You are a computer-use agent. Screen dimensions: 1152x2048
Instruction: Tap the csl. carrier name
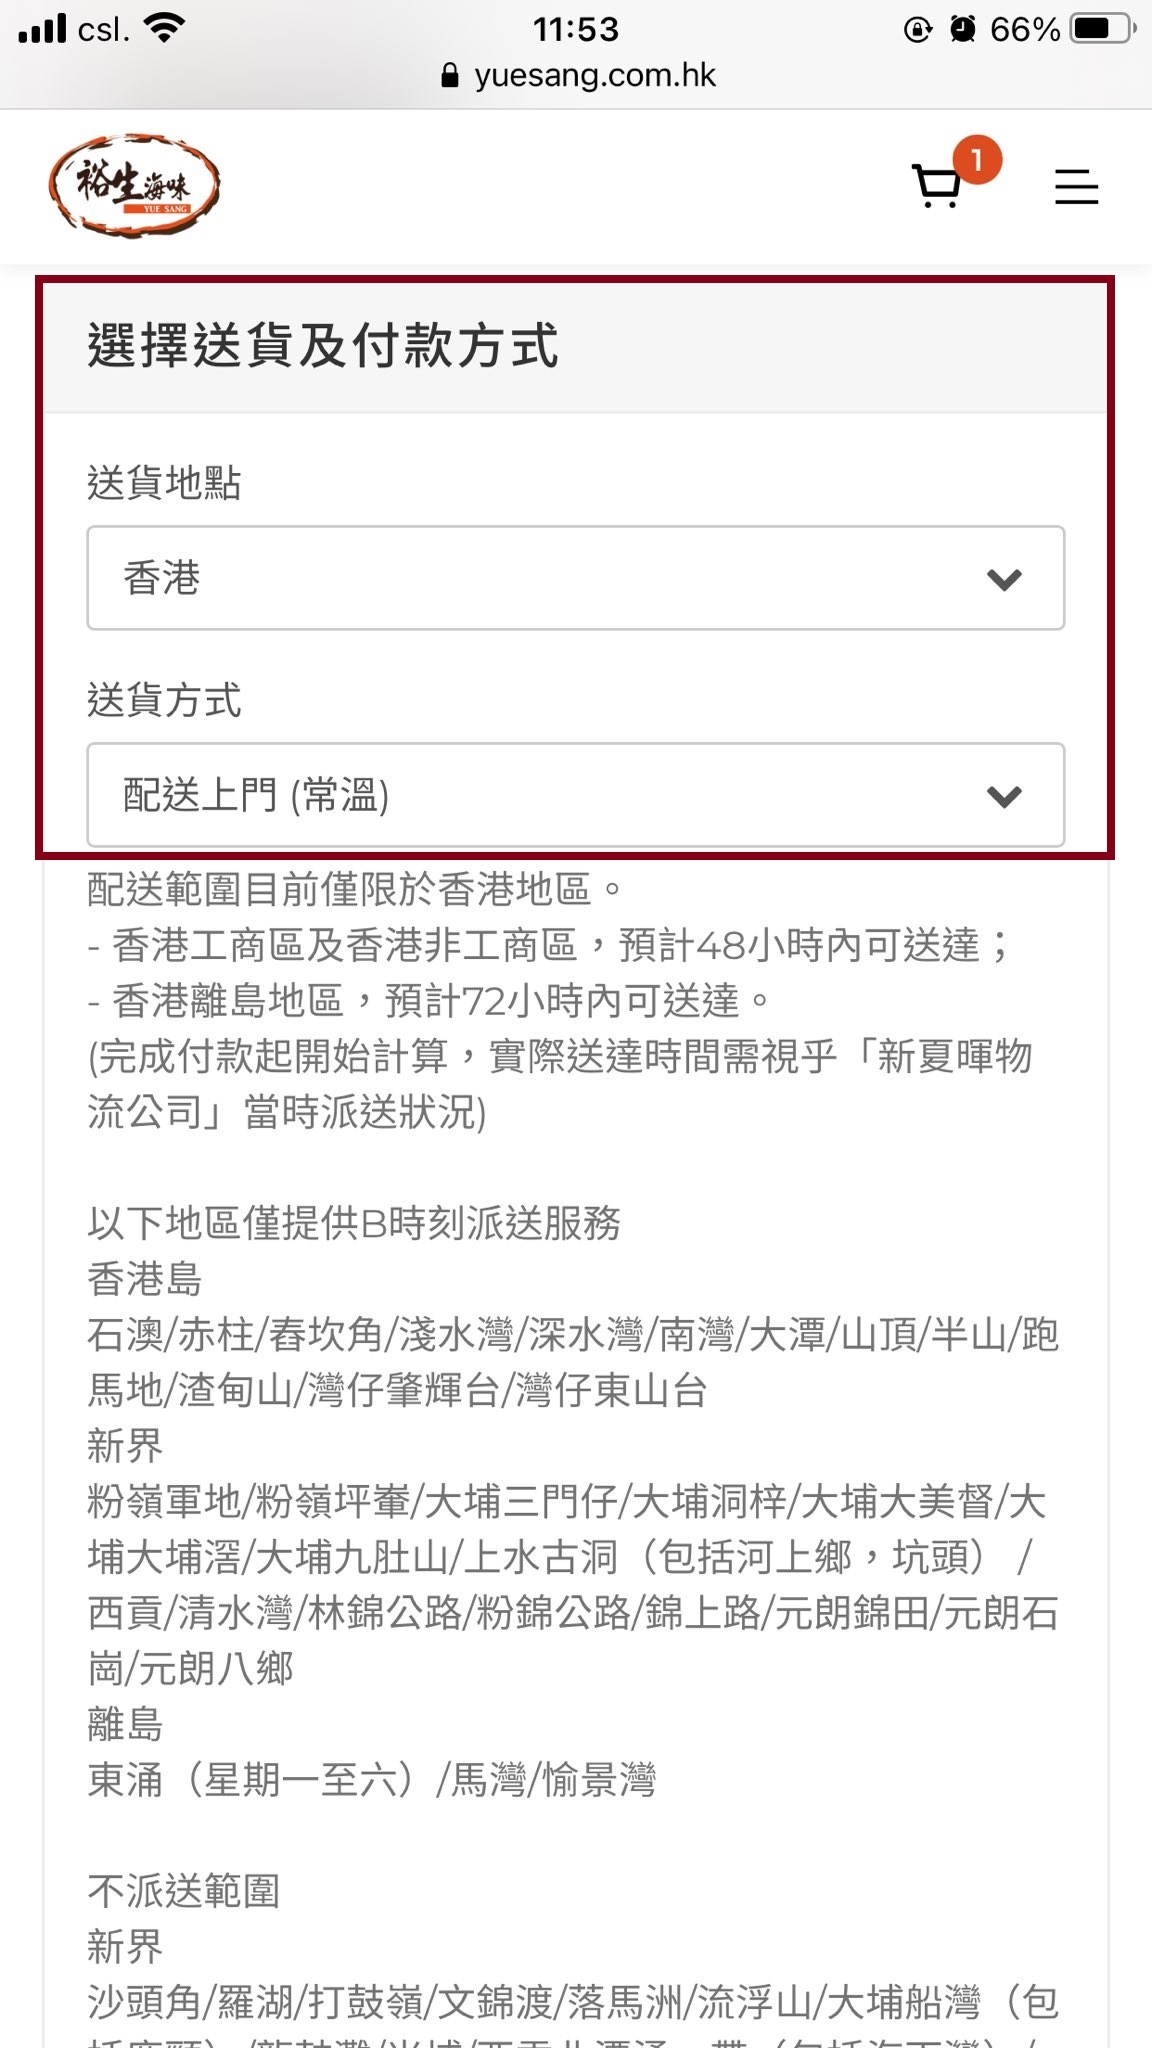103,29
